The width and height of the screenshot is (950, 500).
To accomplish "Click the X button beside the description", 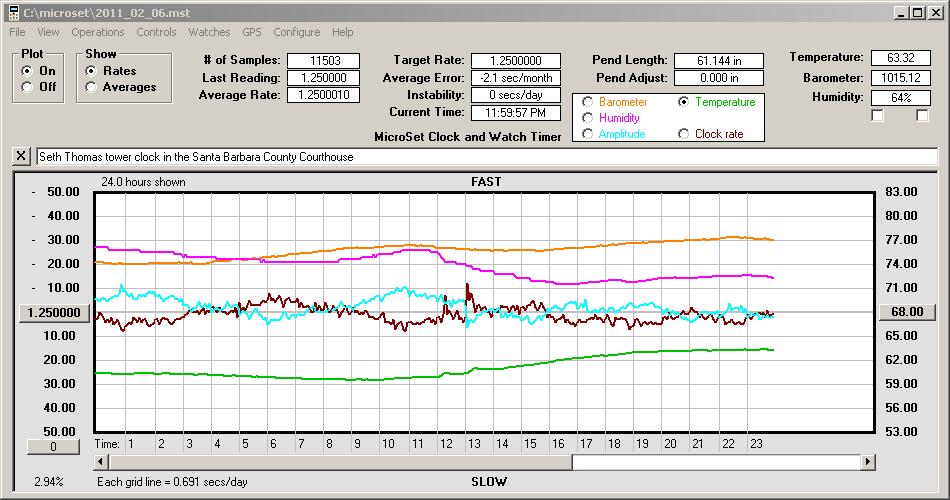I will pyautogui.click(x=21, y=156).
